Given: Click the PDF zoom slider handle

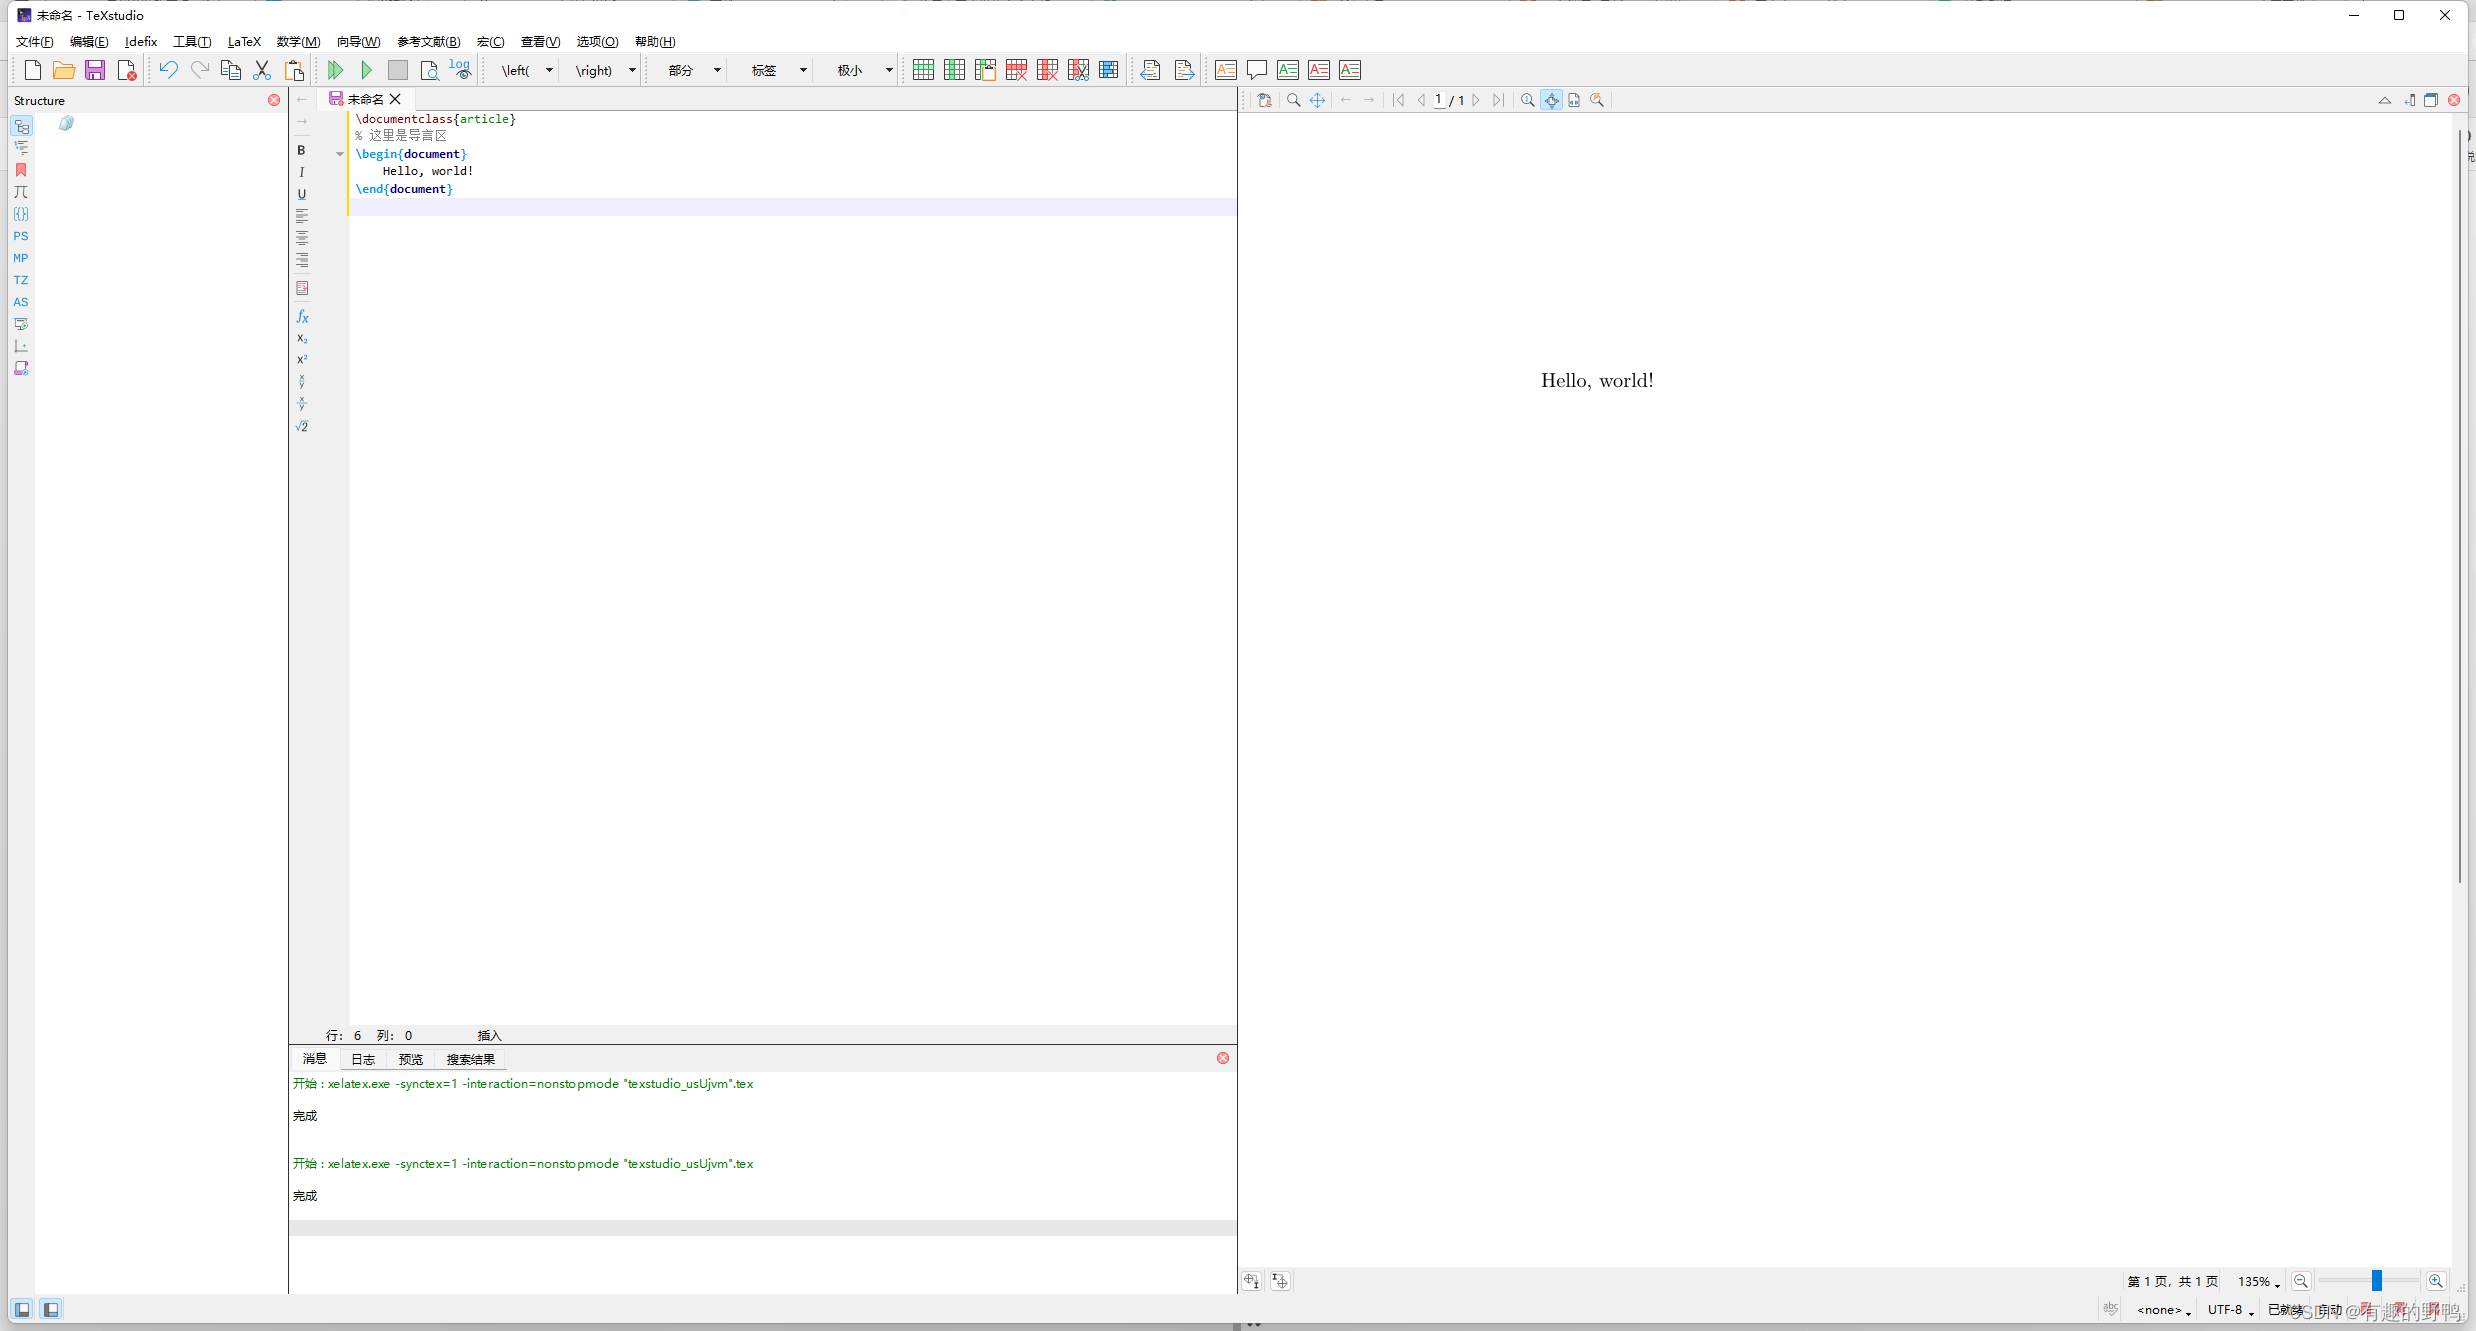Looking at the screenshot, I should tap(2377, 1281).
